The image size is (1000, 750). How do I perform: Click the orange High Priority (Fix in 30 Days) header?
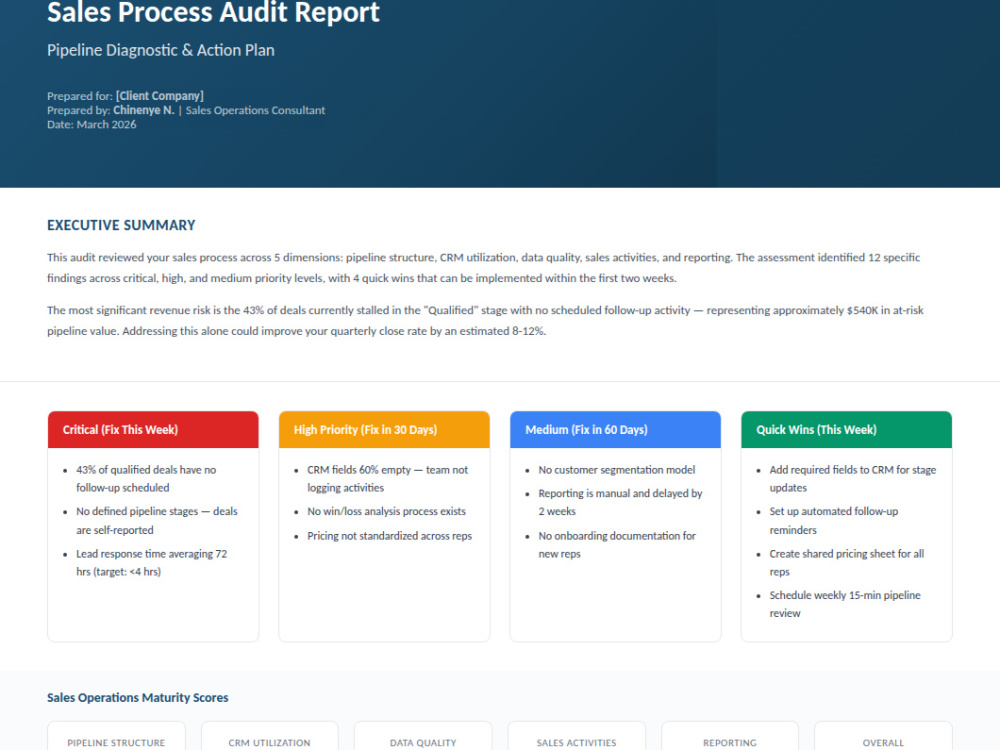click(384, 430)
